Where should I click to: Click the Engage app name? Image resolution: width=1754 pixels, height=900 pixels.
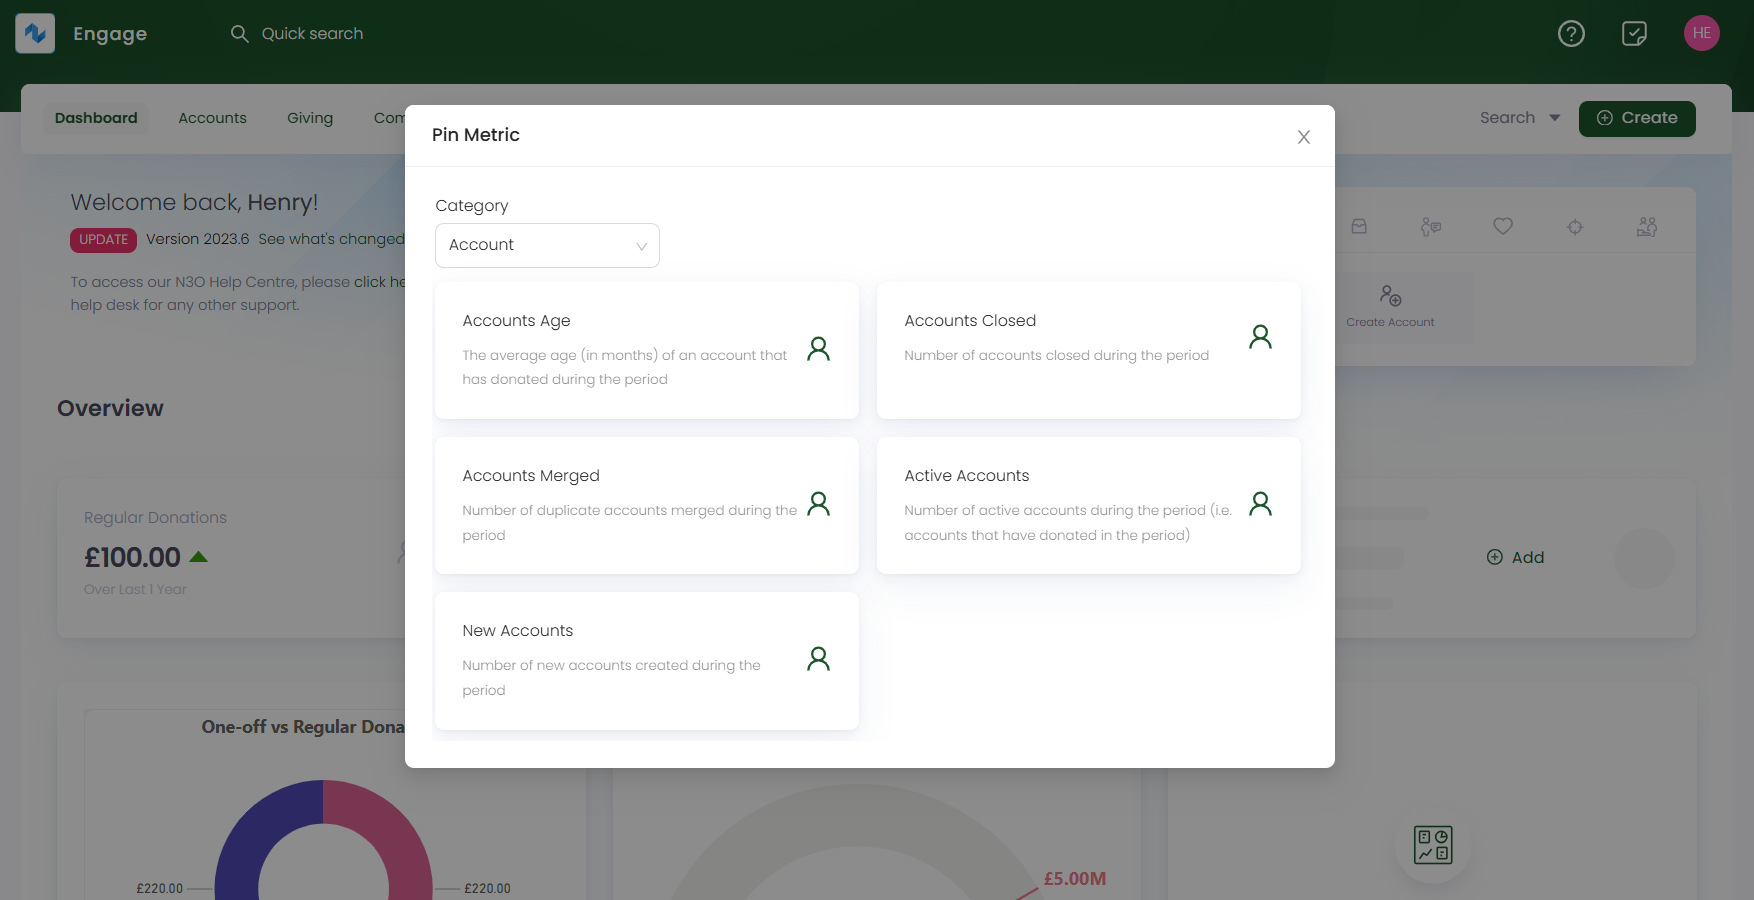coord(110,34)
